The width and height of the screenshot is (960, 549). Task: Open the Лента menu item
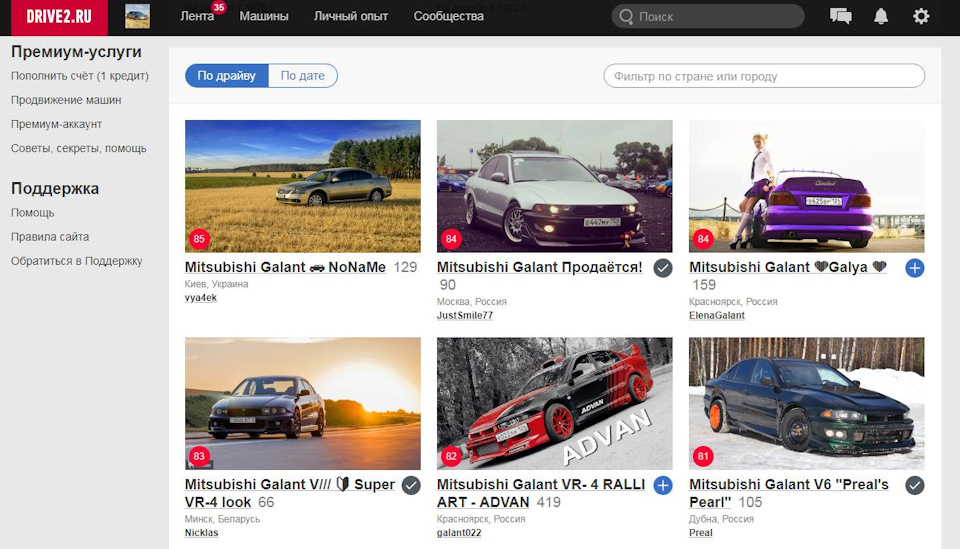coord(197,17)
